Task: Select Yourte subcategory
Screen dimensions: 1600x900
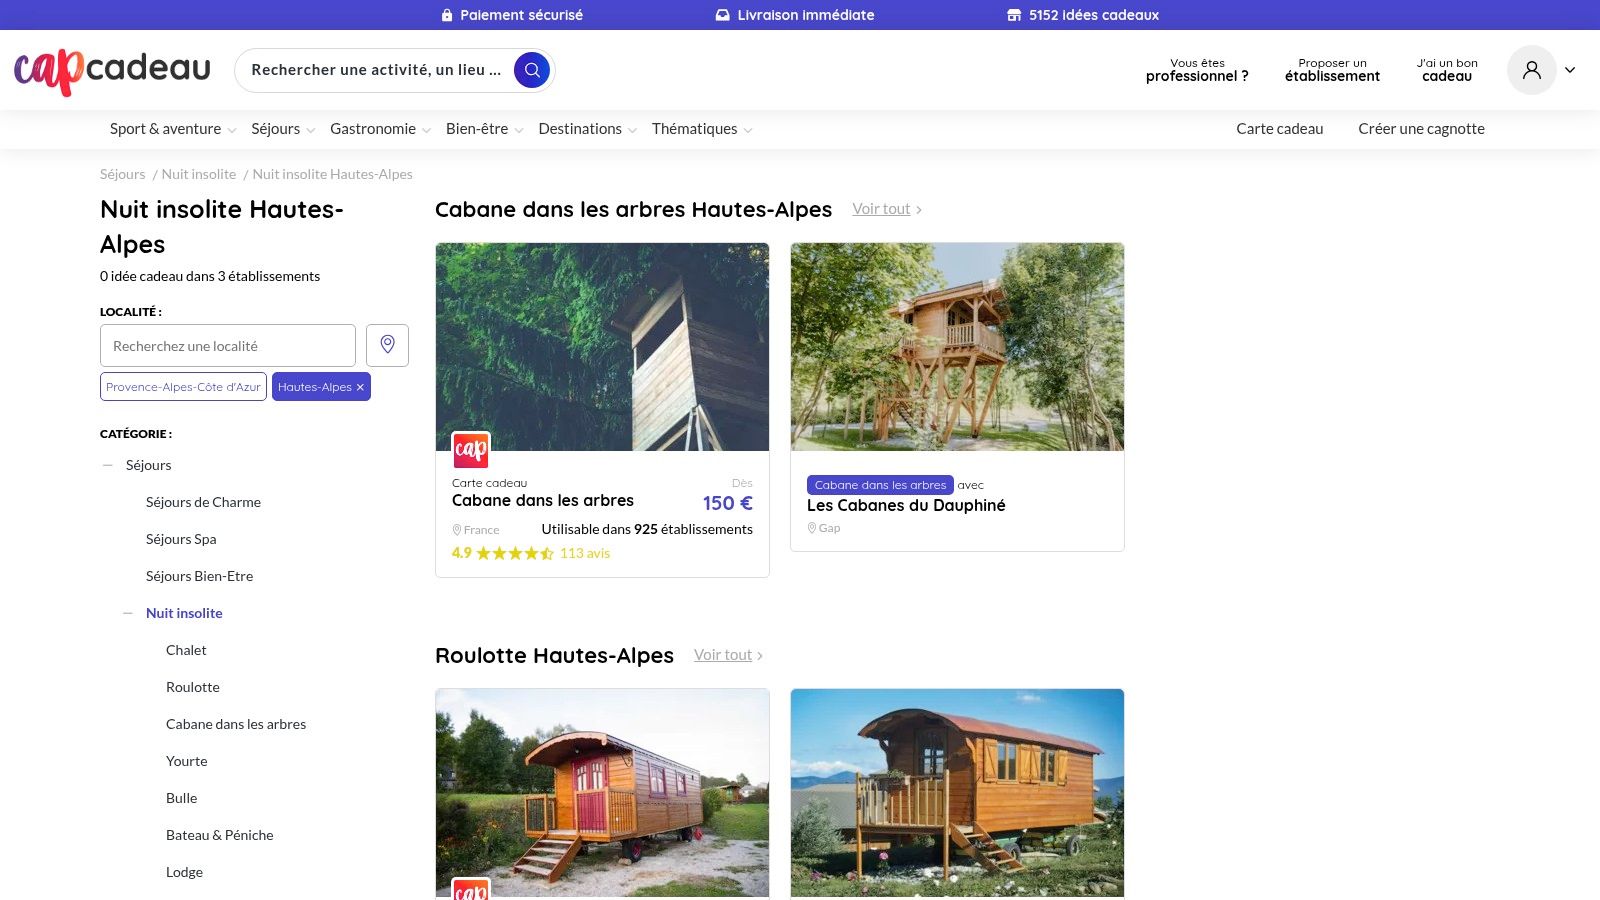Action: (187, 761)
